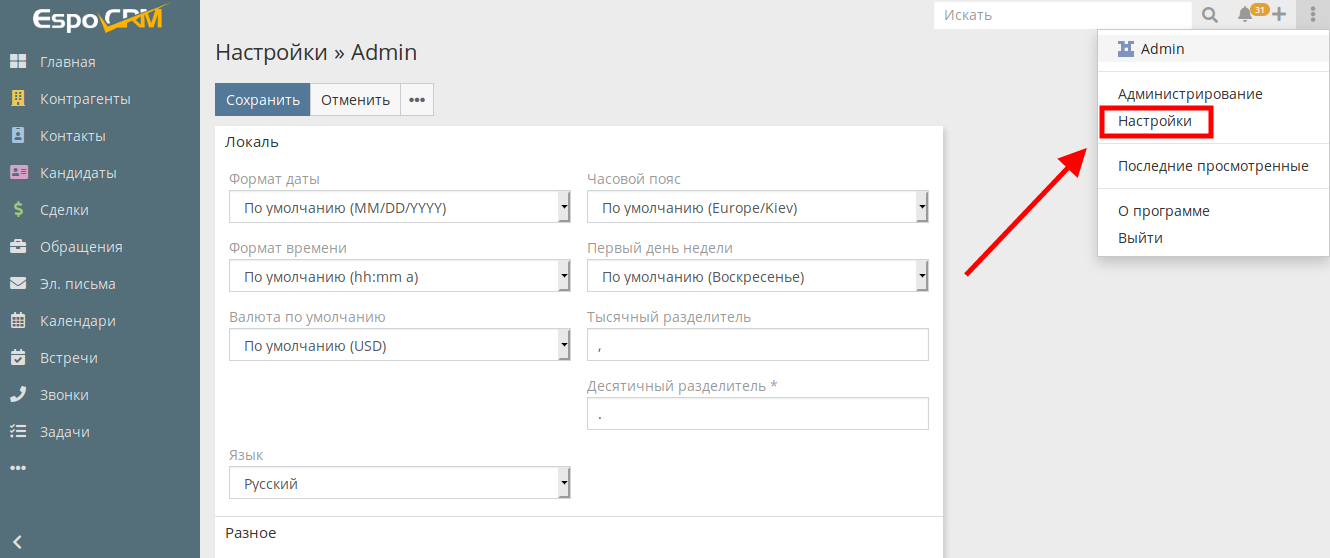Click the Кандидаты ID-card icon
Screen dimensions: 1330x558
point(18,173)
